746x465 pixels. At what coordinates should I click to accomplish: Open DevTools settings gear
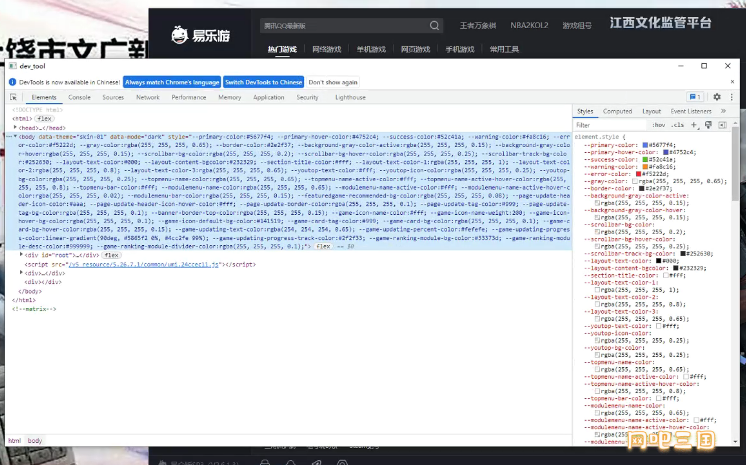(x=717, y=97)
